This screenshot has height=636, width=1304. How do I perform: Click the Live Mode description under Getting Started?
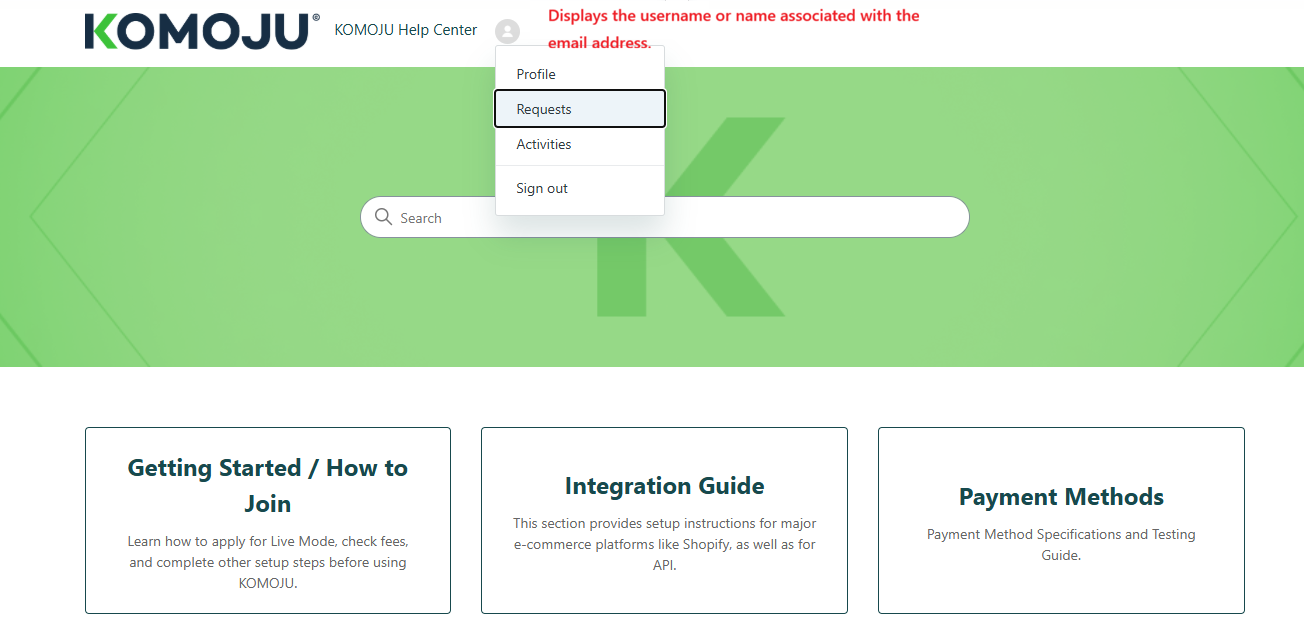(268, 562)
